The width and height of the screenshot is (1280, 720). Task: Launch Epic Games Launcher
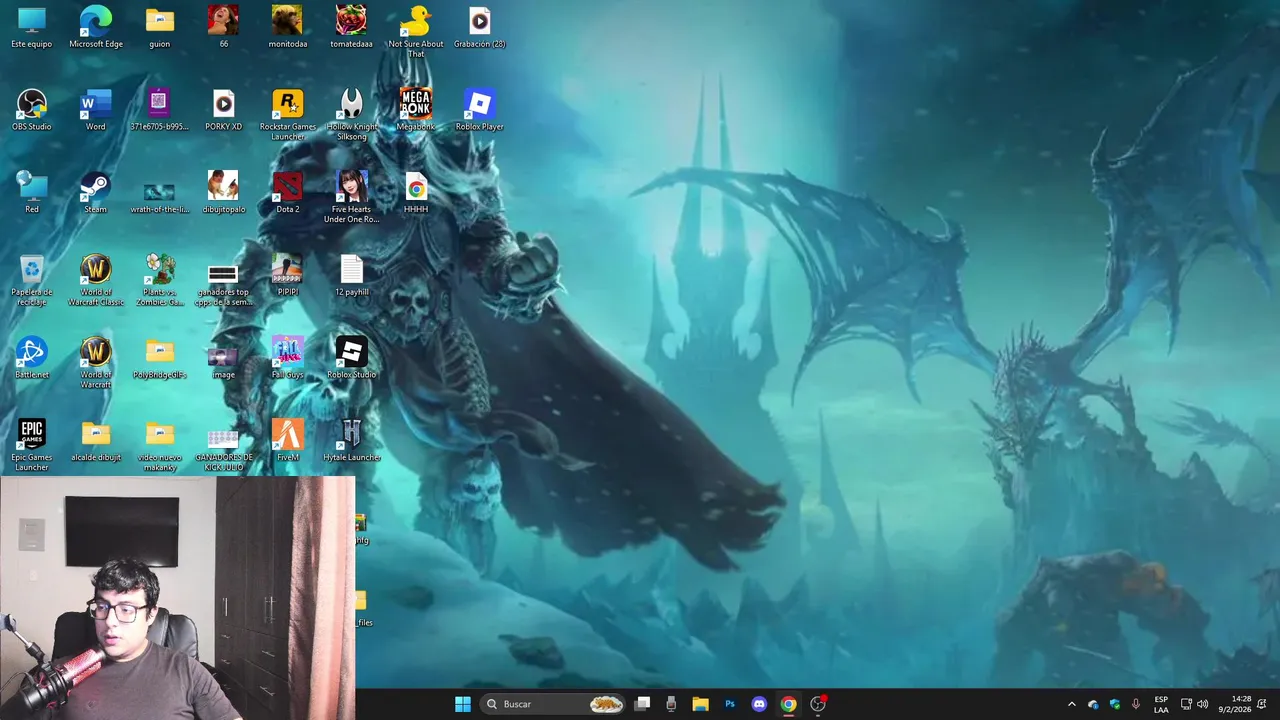[32, 445]
